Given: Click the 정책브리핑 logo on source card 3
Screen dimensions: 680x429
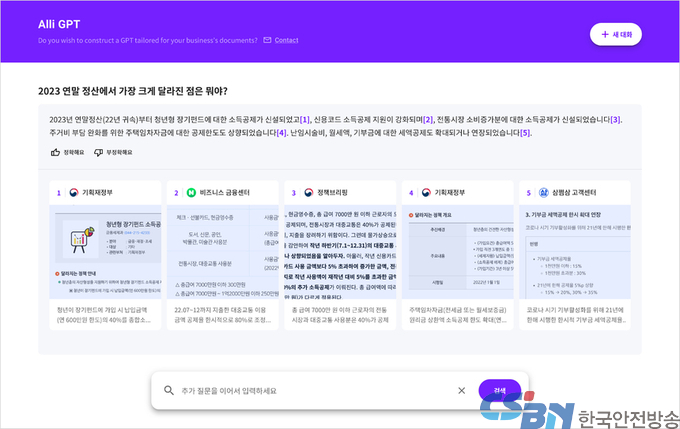Looking at the screenshot, I should tap(309, 192).
